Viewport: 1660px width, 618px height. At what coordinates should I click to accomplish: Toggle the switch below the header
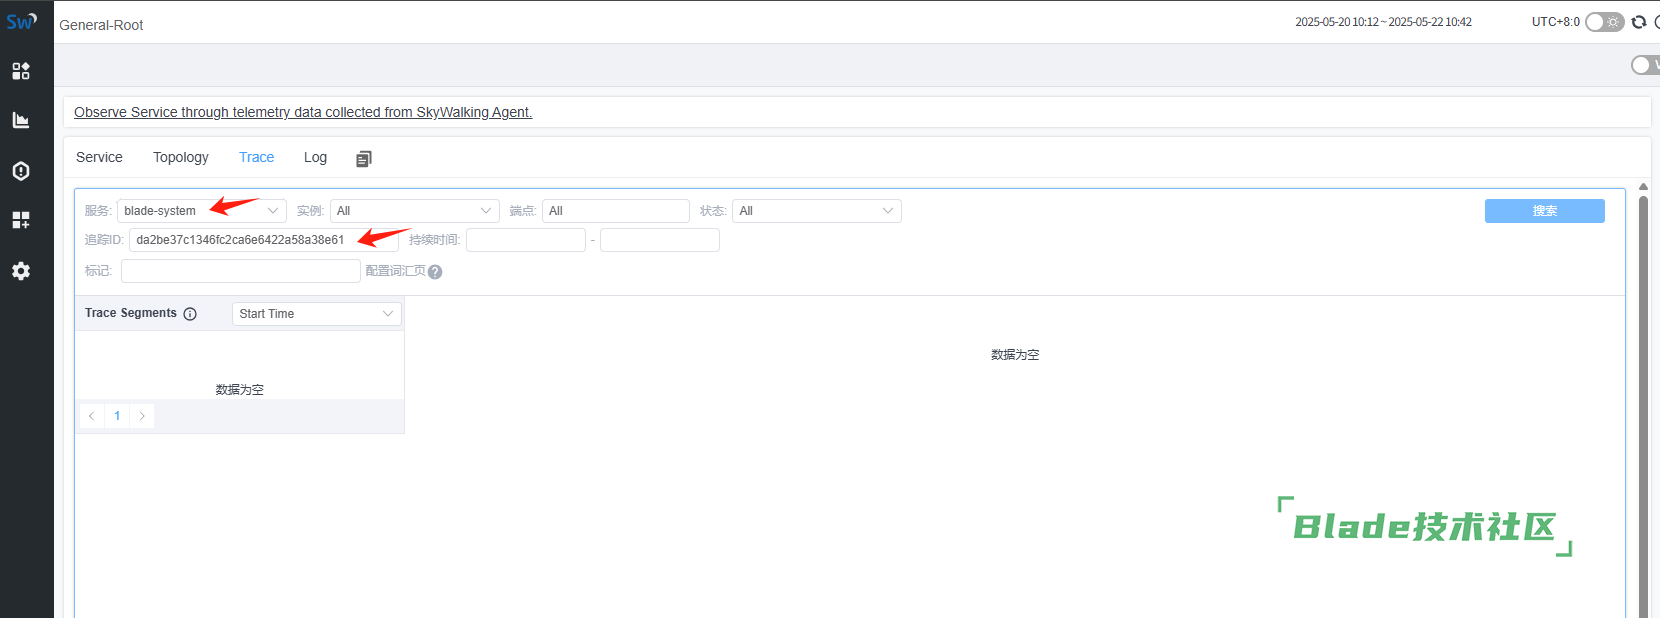pyautogui.click(x=1645, y=65)
